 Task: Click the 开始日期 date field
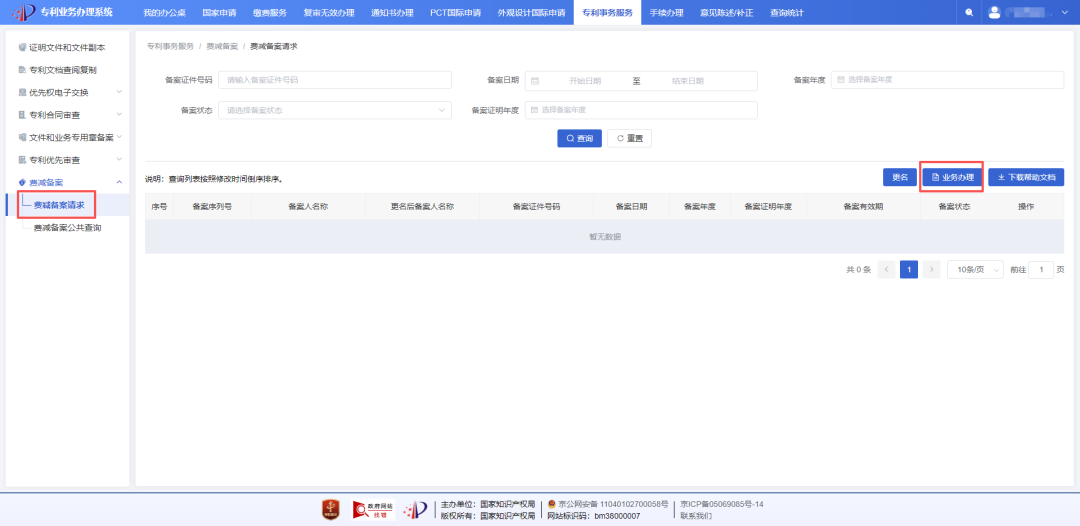[x=585, y=81]
